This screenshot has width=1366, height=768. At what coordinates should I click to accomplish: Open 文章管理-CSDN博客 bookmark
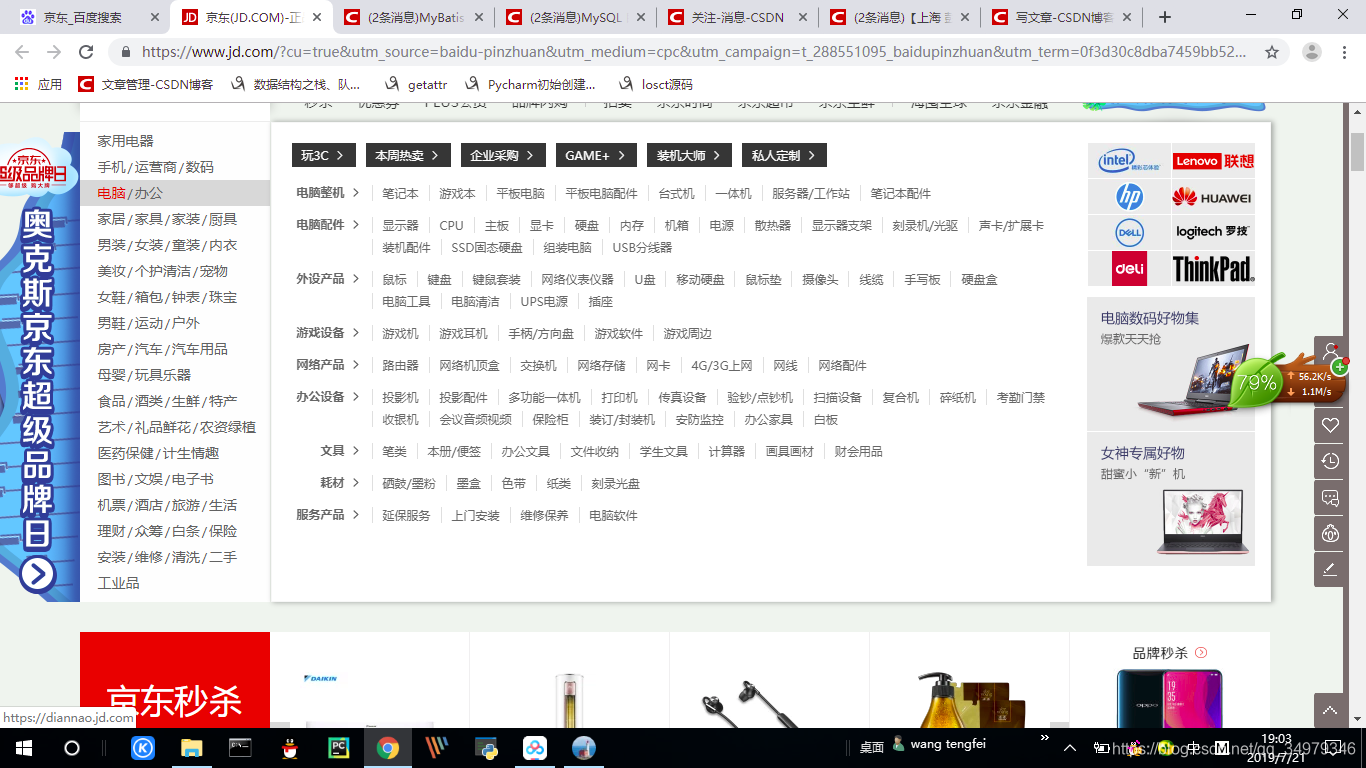pos(147,85)
